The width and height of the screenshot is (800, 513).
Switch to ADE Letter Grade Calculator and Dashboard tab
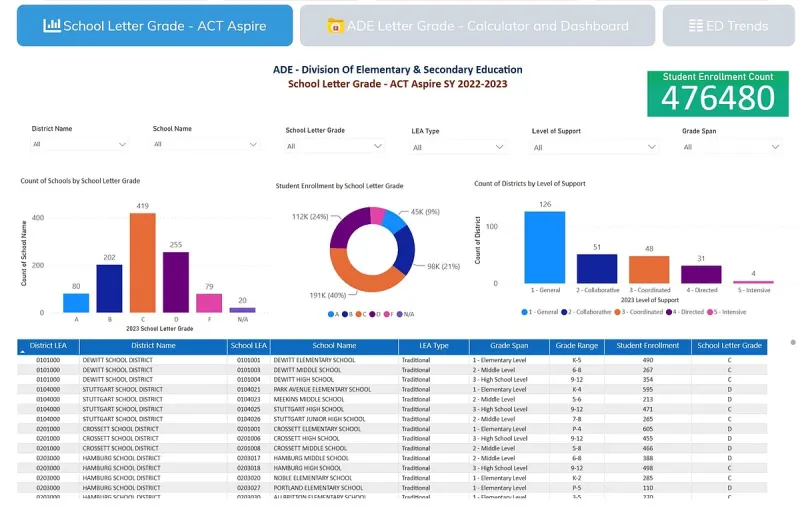477,26
